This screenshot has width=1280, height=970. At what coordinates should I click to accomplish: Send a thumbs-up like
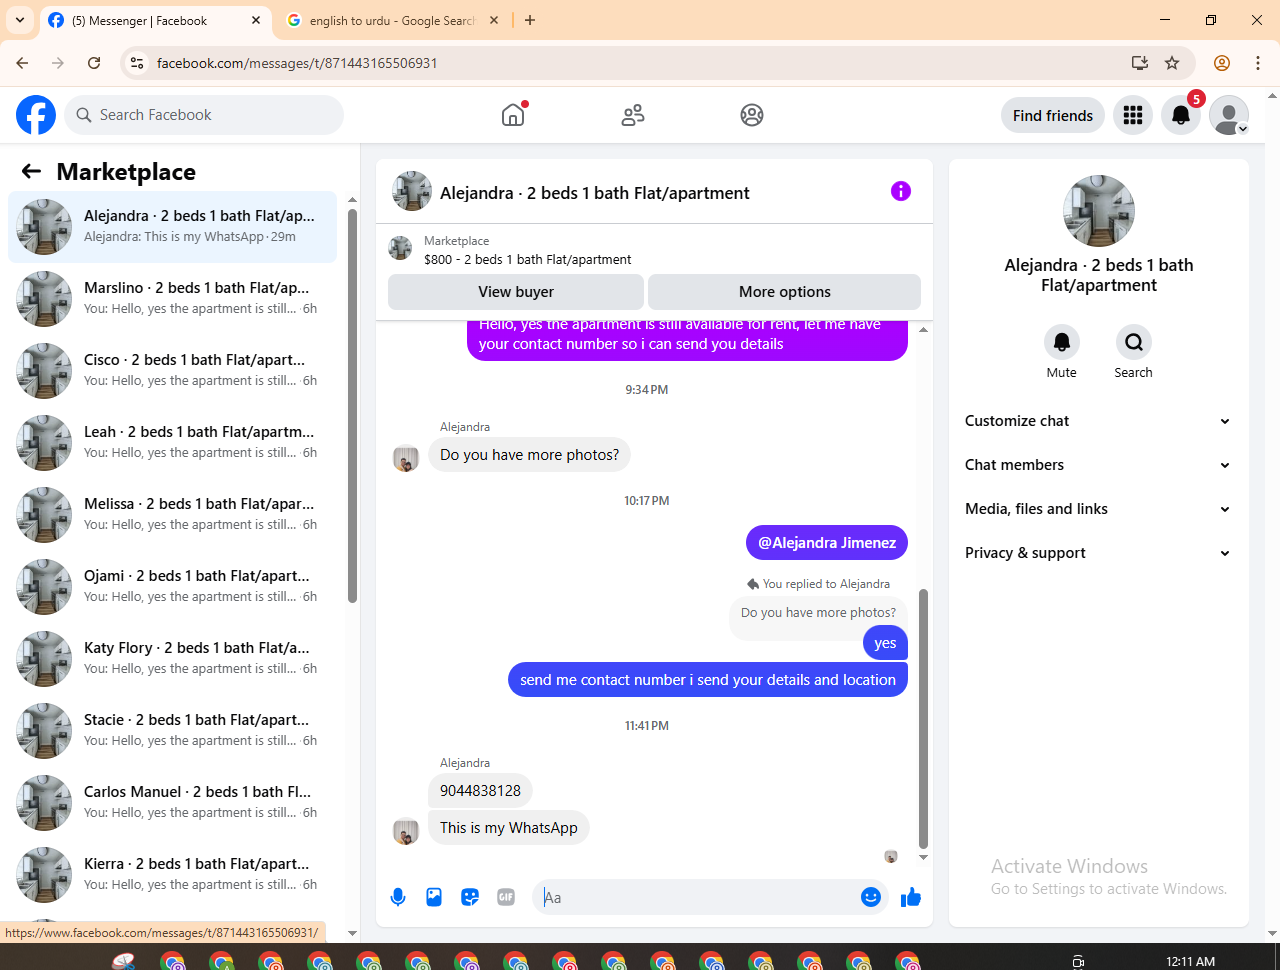point(910,897)
